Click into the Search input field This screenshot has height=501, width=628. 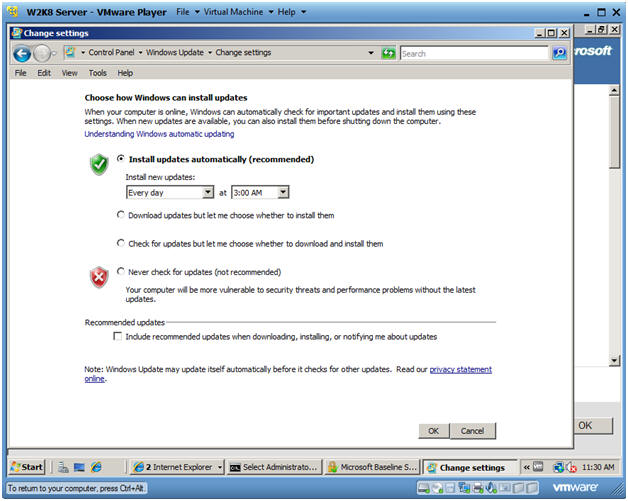pos(474,53)
